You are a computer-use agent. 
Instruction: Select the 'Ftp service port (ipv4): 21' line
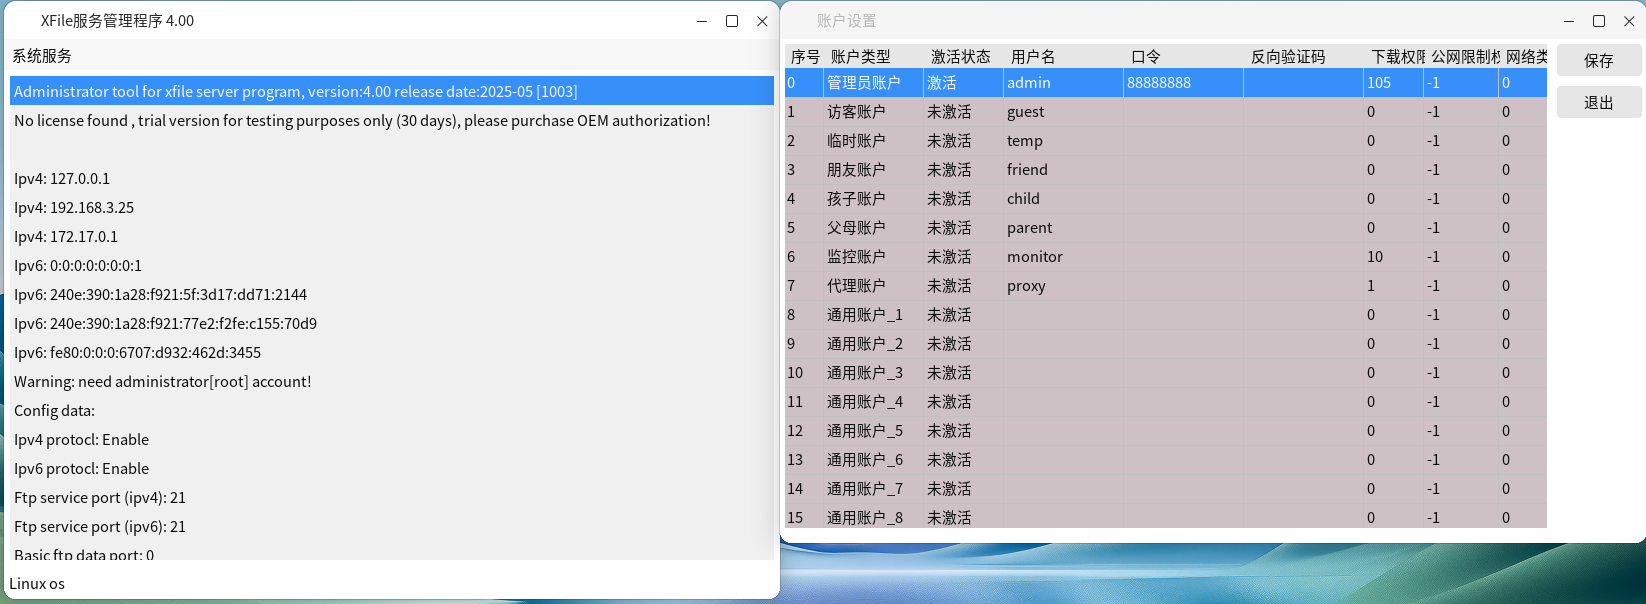tap(100, 498)
